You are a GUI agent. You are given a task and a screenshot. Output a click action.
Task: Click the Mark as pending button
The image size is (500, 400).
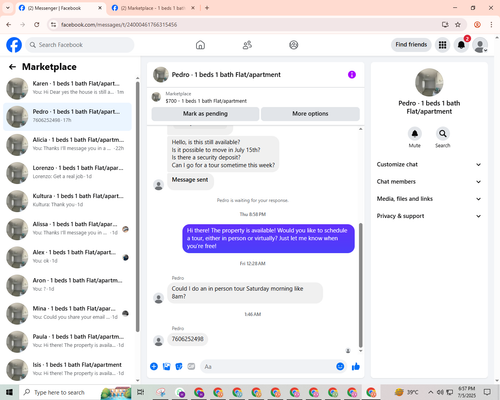[205, 114]
